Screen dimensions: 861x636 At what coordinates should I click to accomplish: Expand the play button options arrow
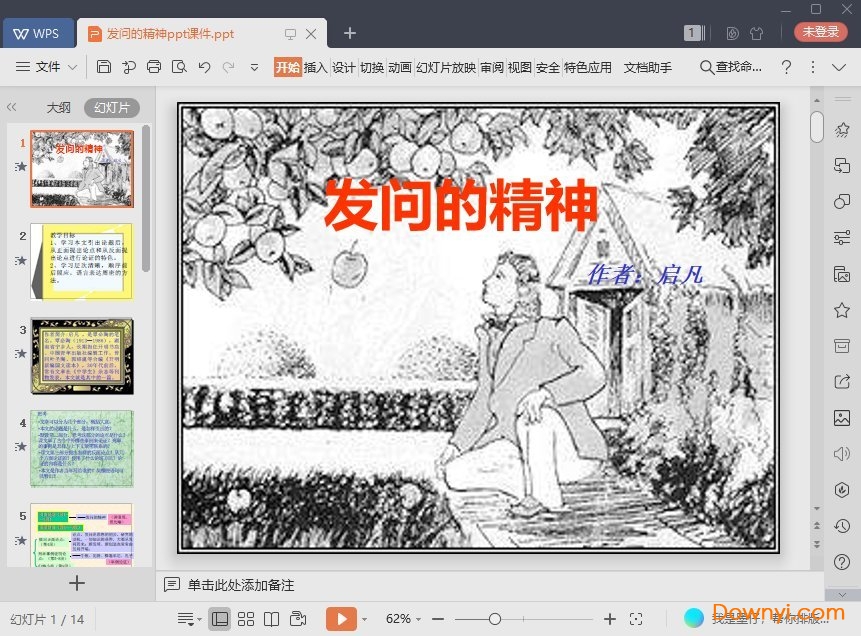pos(364,618)
